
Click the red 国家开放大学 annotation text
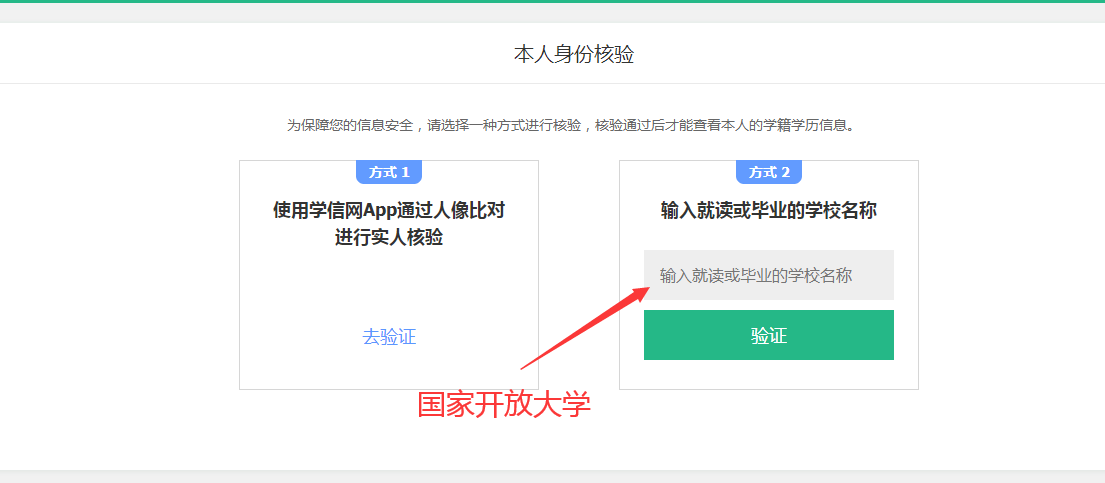tap(504, 405)
